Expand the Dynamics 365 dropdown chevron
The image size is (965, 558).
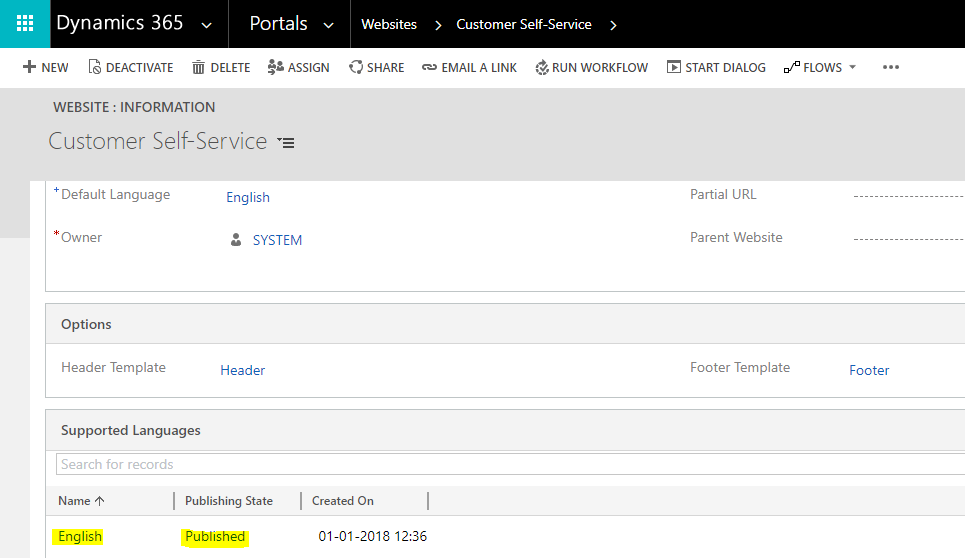click(207, 25)
